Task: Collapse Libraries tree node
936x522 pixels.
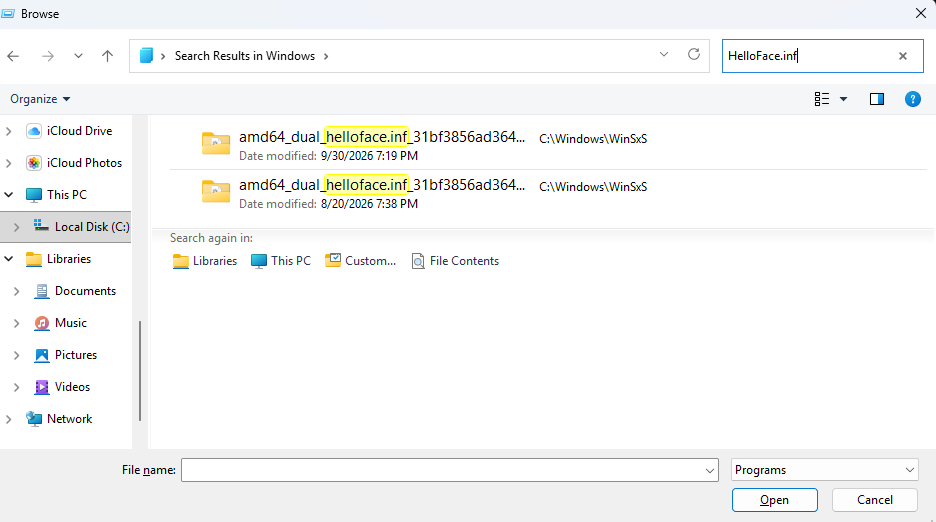Action: point(8,259)
